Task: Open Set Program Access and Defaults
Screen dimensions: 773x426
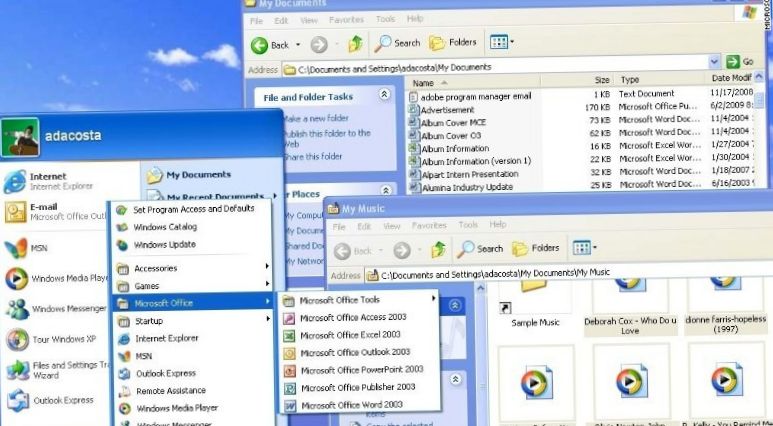Action: [x=193, y=209]
